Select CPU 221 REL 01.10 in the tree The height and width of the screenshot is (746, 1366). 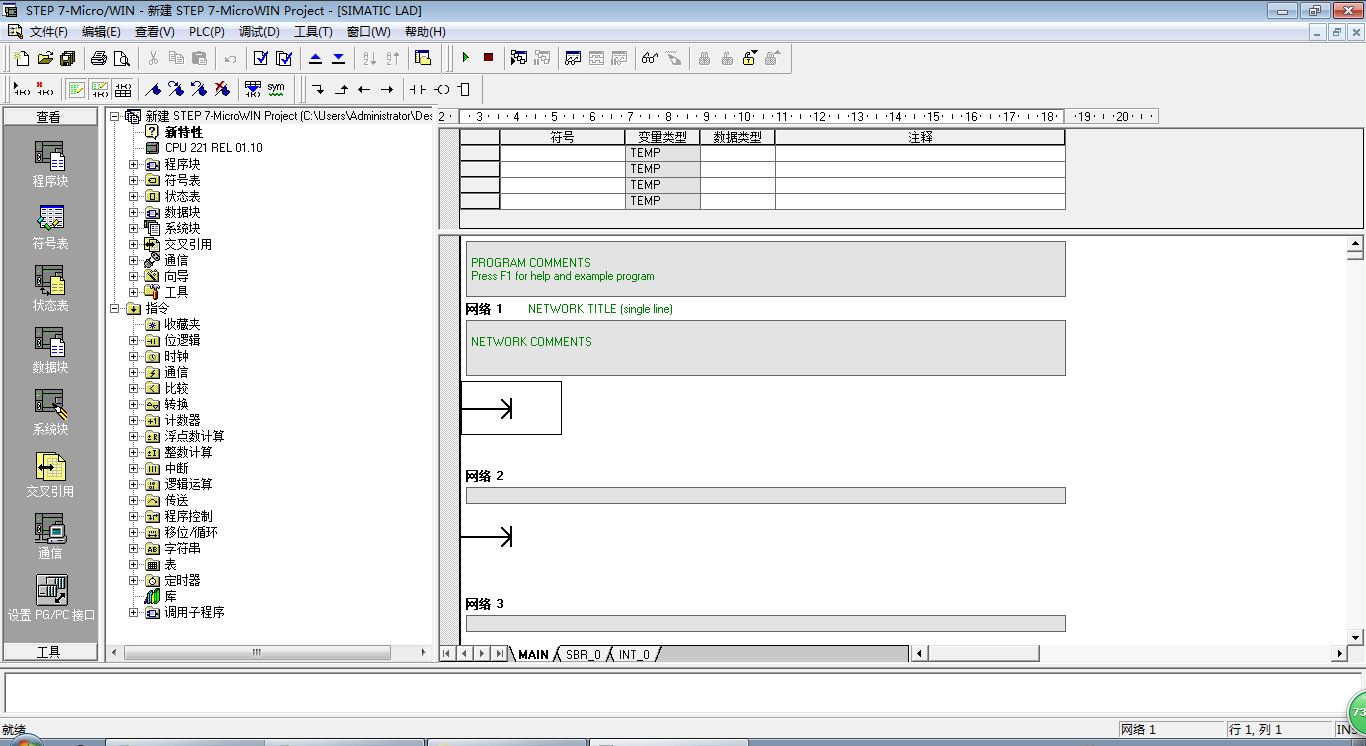pos(213,148)
